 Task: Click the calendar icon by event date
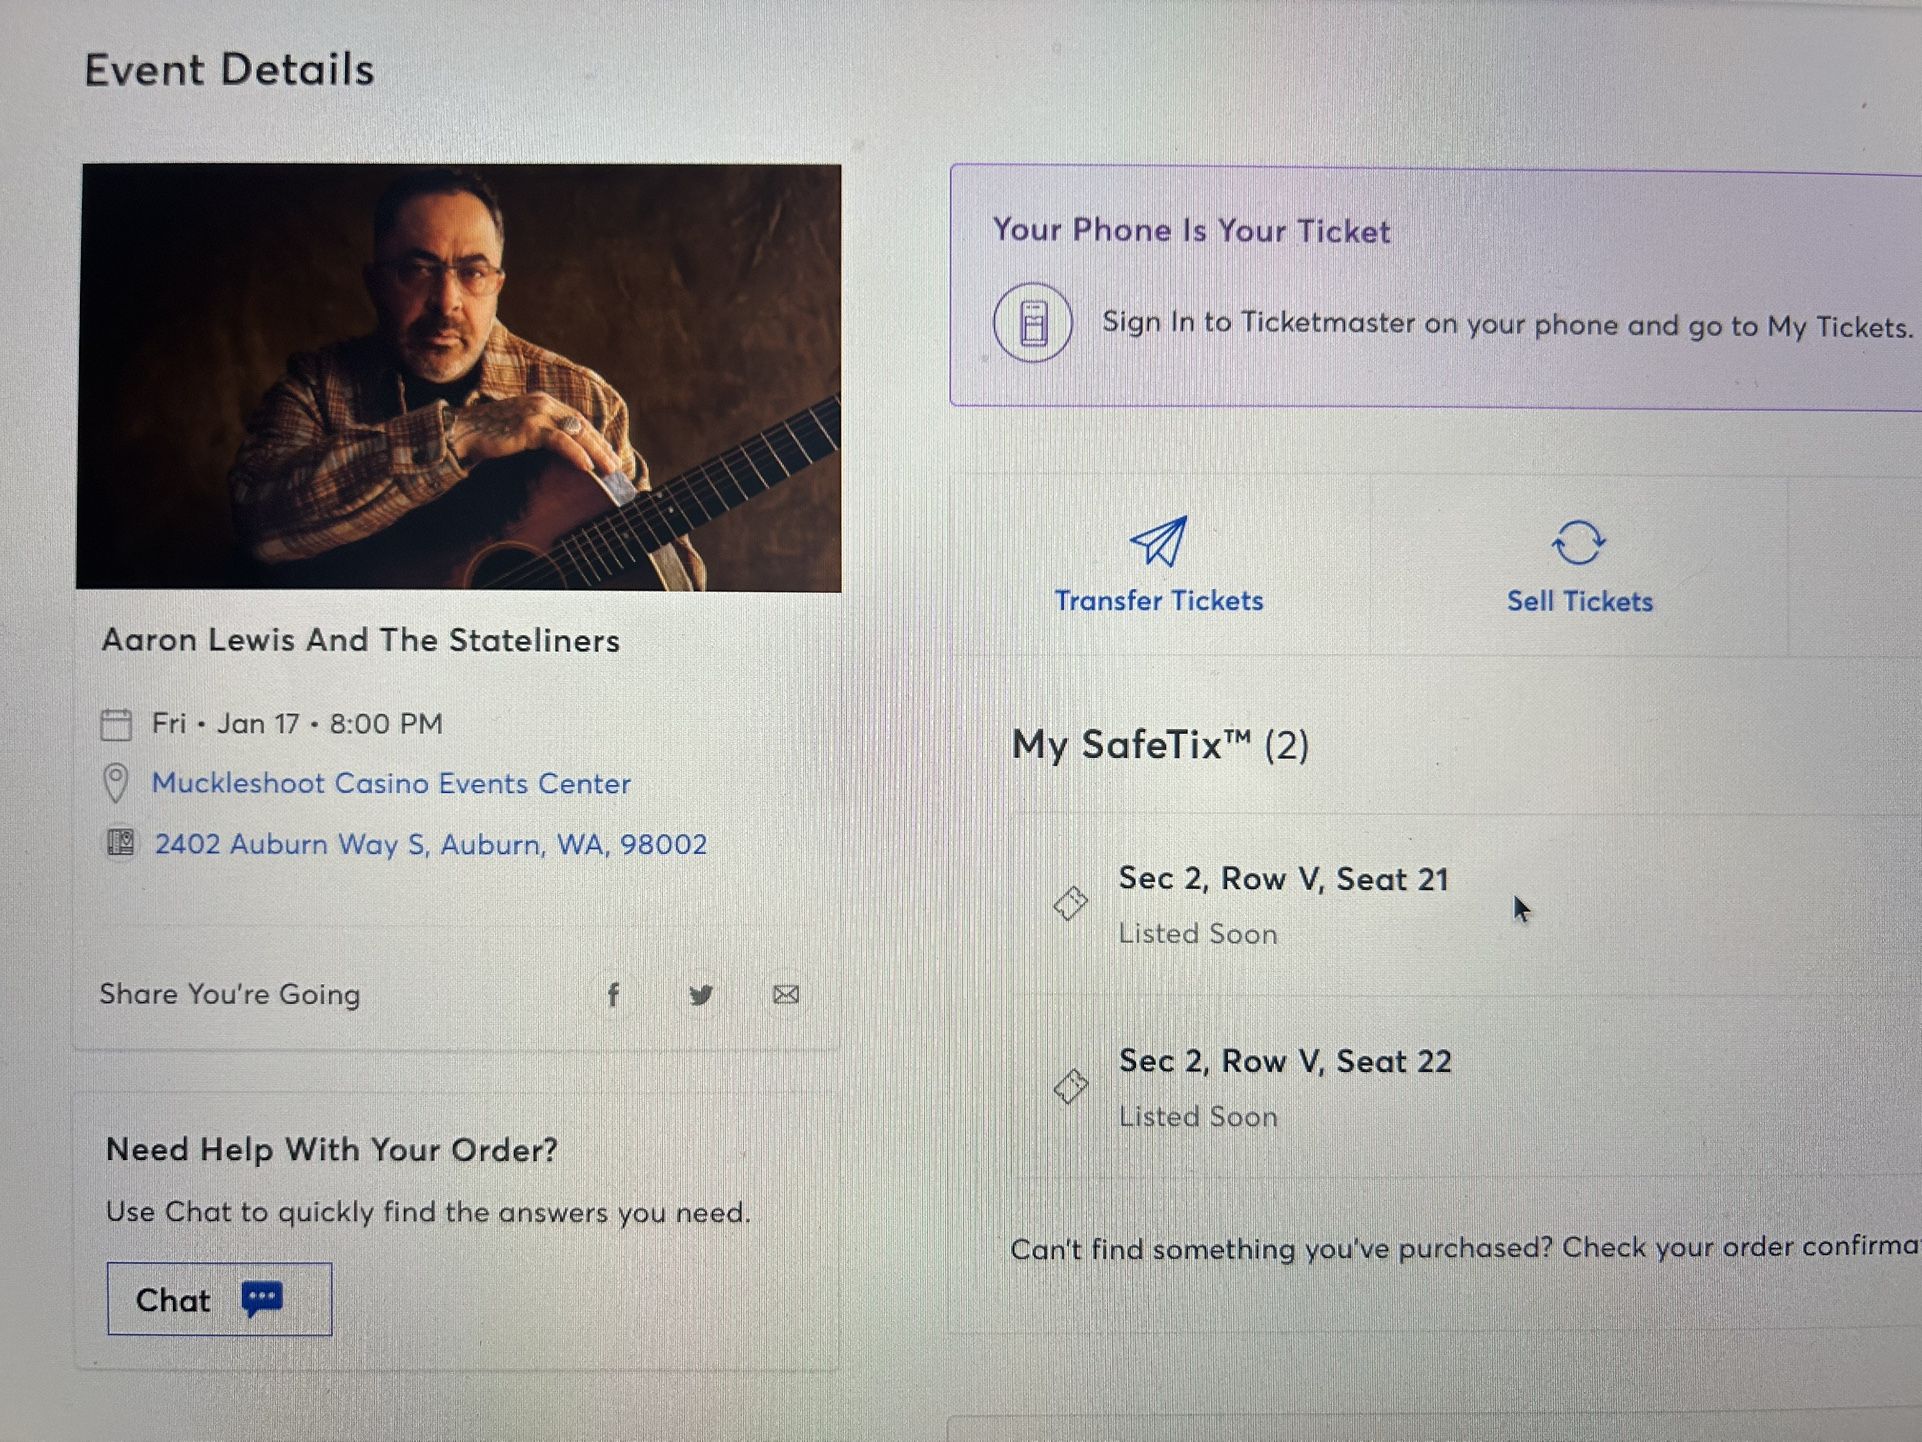tap(116, 724)
